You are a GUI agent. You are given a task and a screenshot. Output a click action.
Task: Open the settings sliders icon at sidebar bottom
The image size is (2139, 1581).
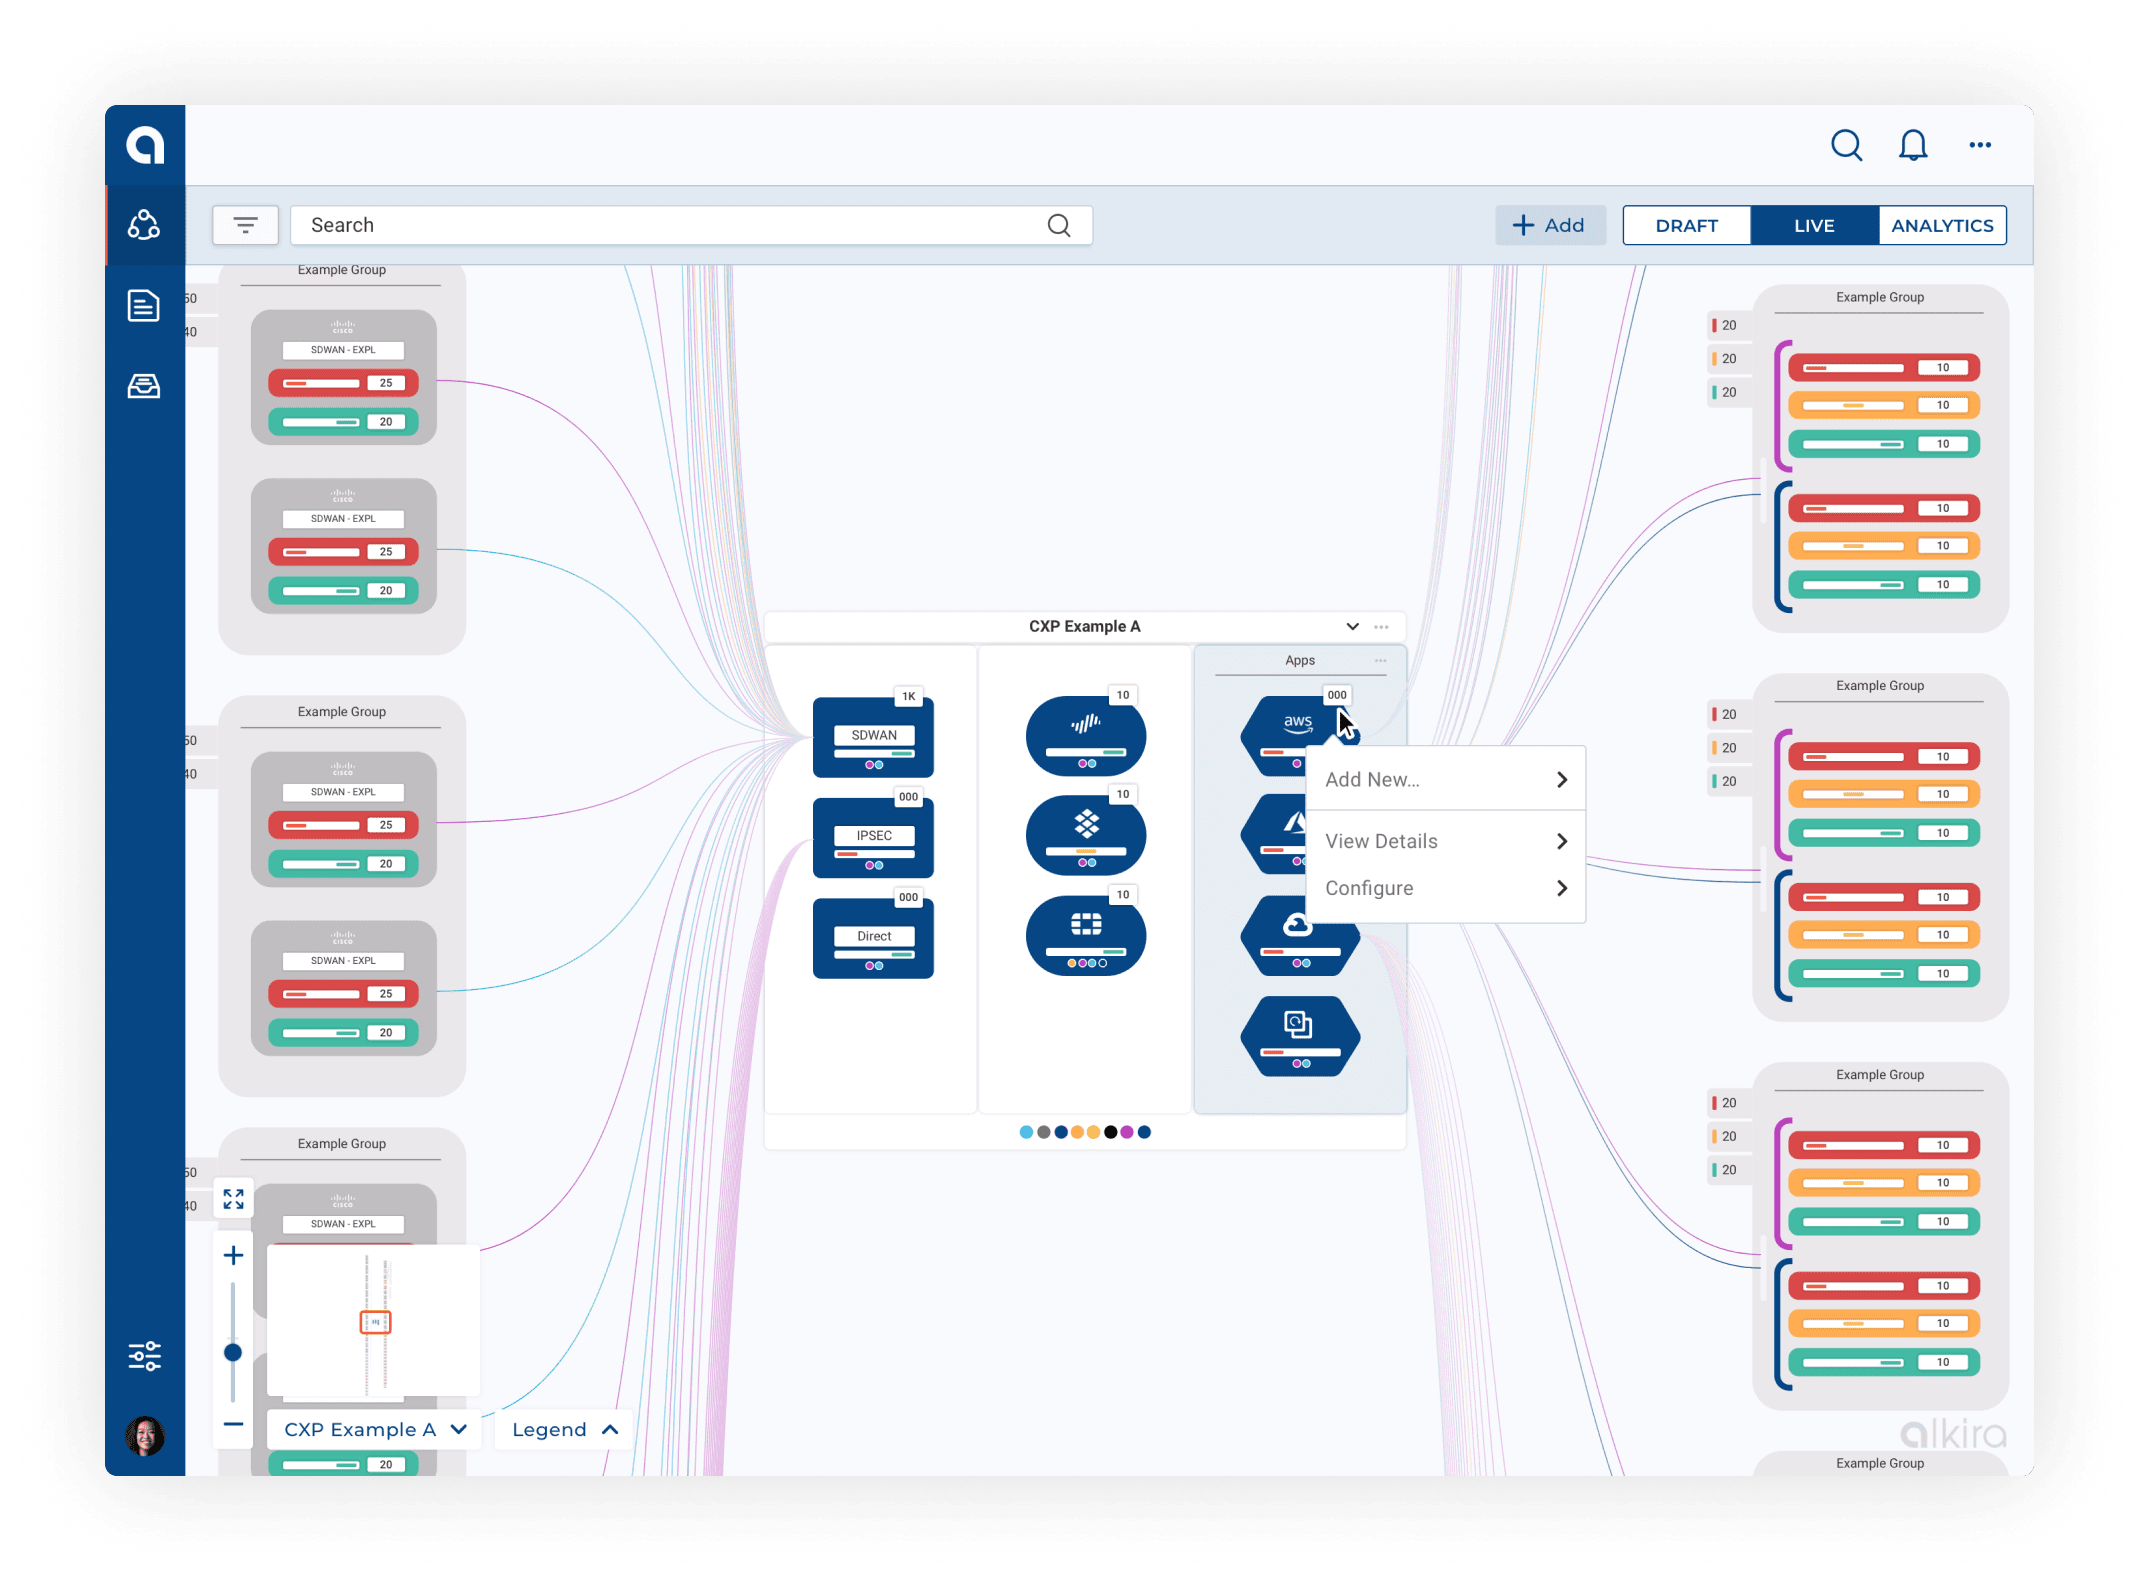click(144, 1356)
